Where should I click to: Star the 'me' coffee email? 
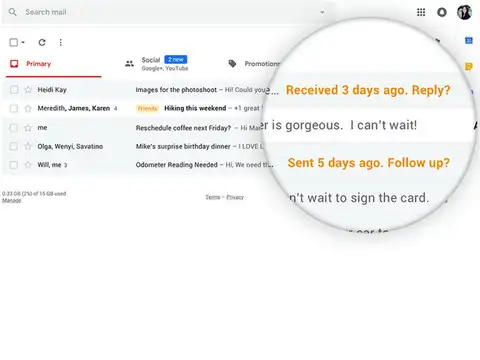point(28,128)
